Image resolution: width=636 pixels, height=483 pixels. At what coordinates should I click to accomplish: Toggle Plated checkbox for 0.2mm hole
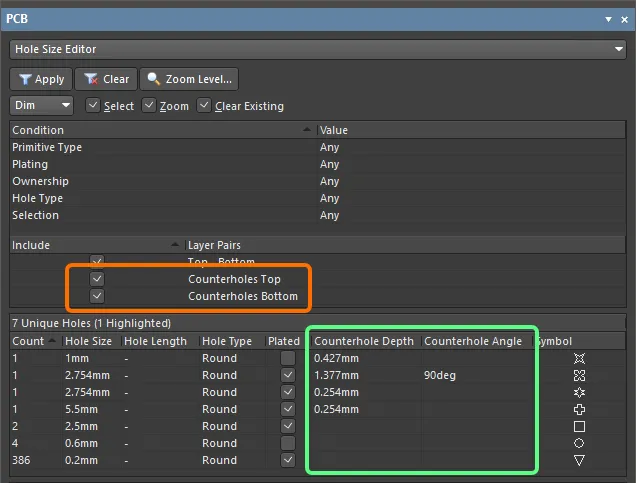[x=288, y=460]
